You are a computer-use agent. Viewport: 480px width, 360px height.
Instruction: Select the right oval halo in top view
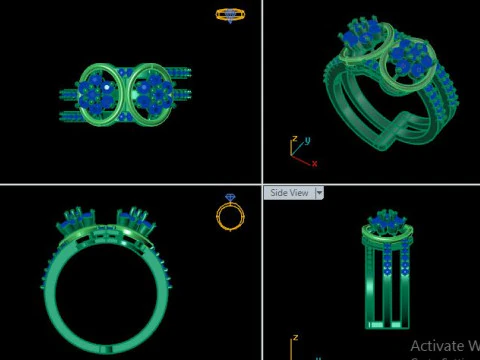point(151,95)
